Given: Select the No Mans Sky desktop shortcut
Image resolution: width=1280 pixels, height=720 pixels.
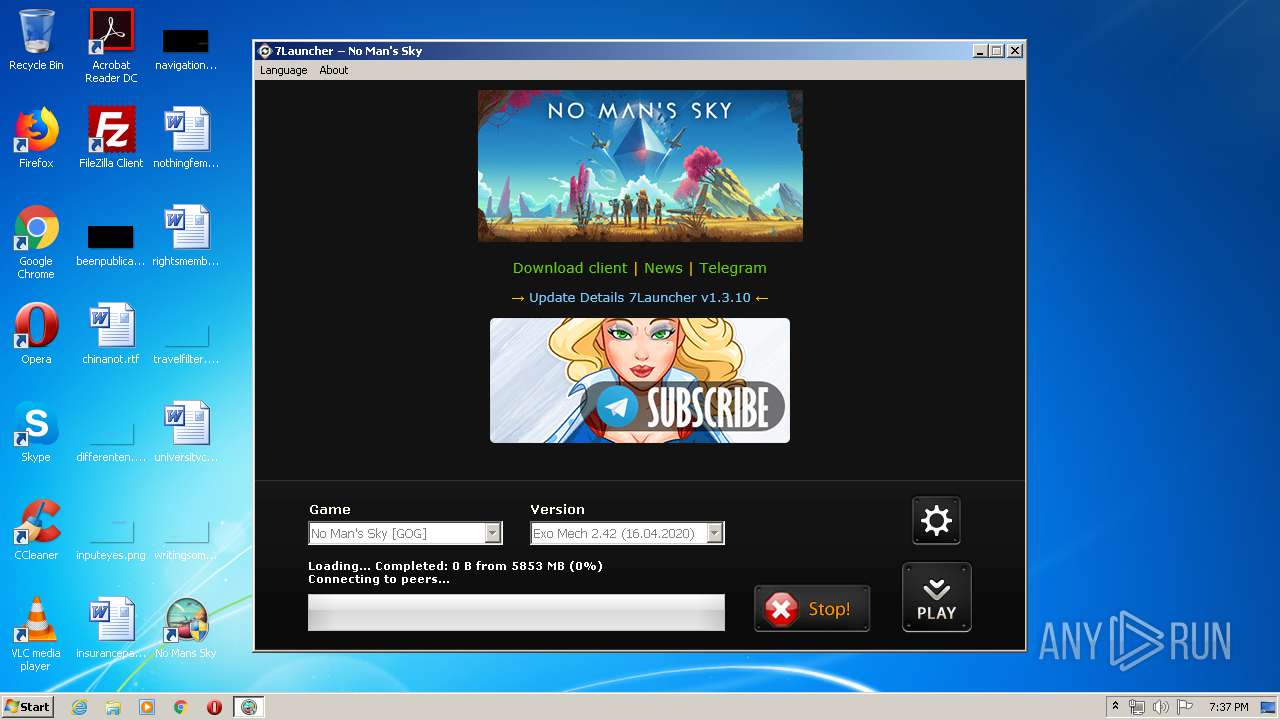Looking at the screenshot, I should click(186, 628).
